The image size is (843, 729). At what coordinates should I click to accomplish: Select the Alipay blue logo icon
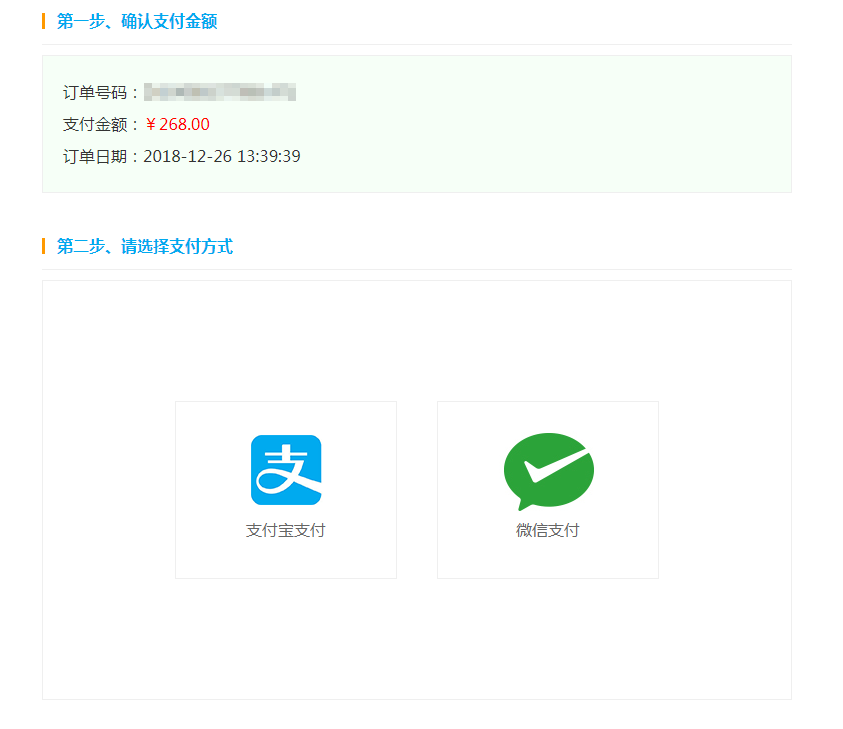point(286,470)
